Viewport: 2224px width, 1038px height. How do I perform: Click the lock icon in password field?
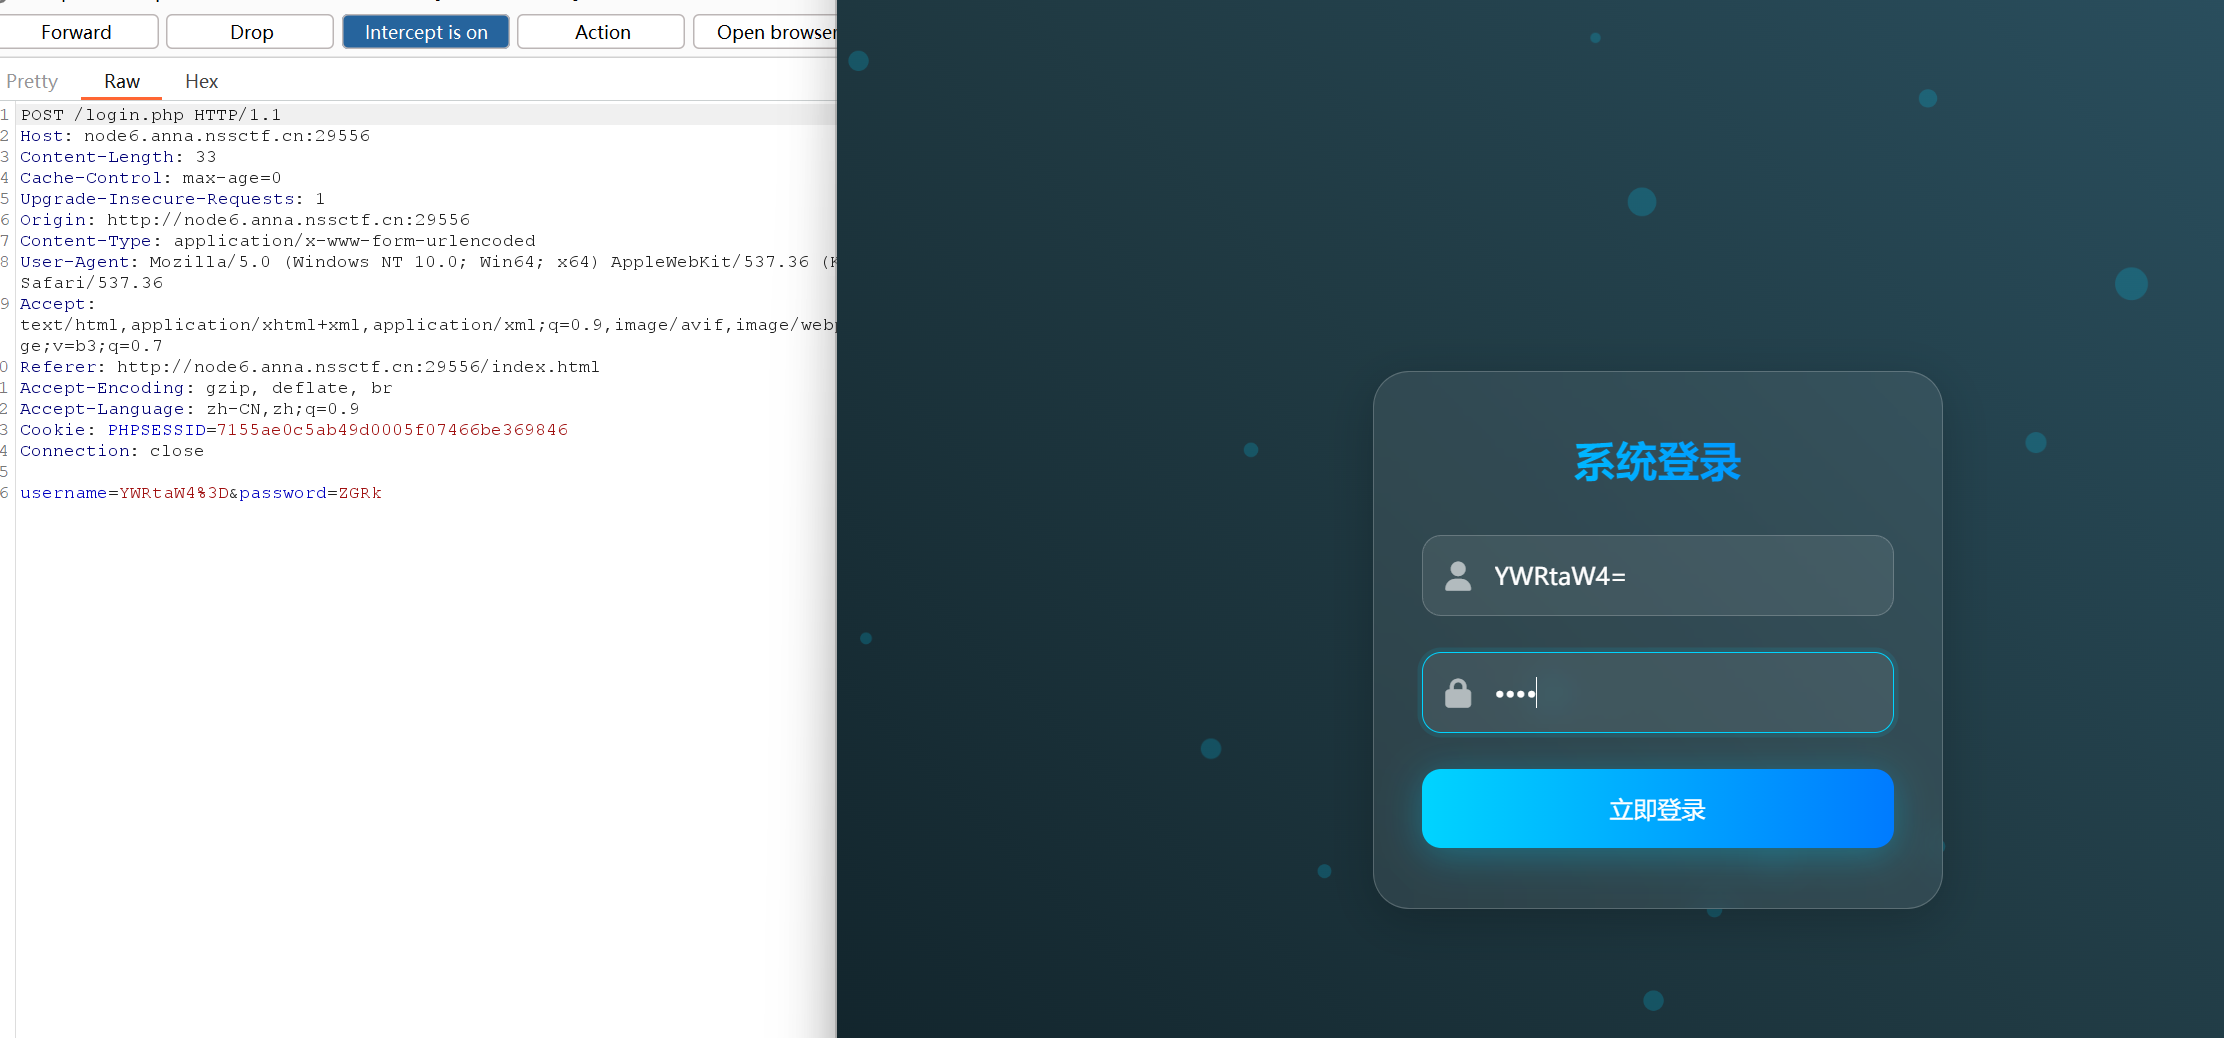pos(1458,693)
